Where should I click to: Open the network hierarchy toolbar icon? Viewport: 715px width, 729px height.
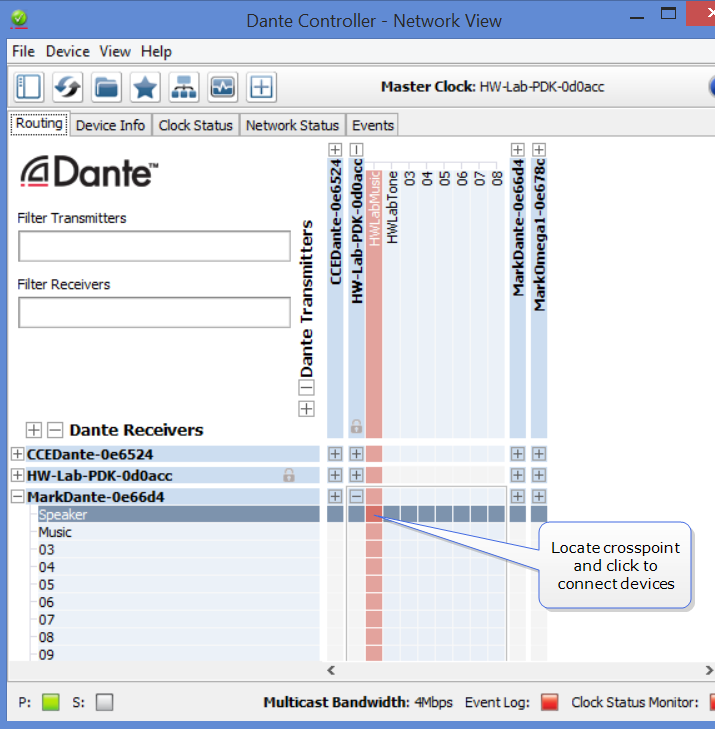coord(183,87)
